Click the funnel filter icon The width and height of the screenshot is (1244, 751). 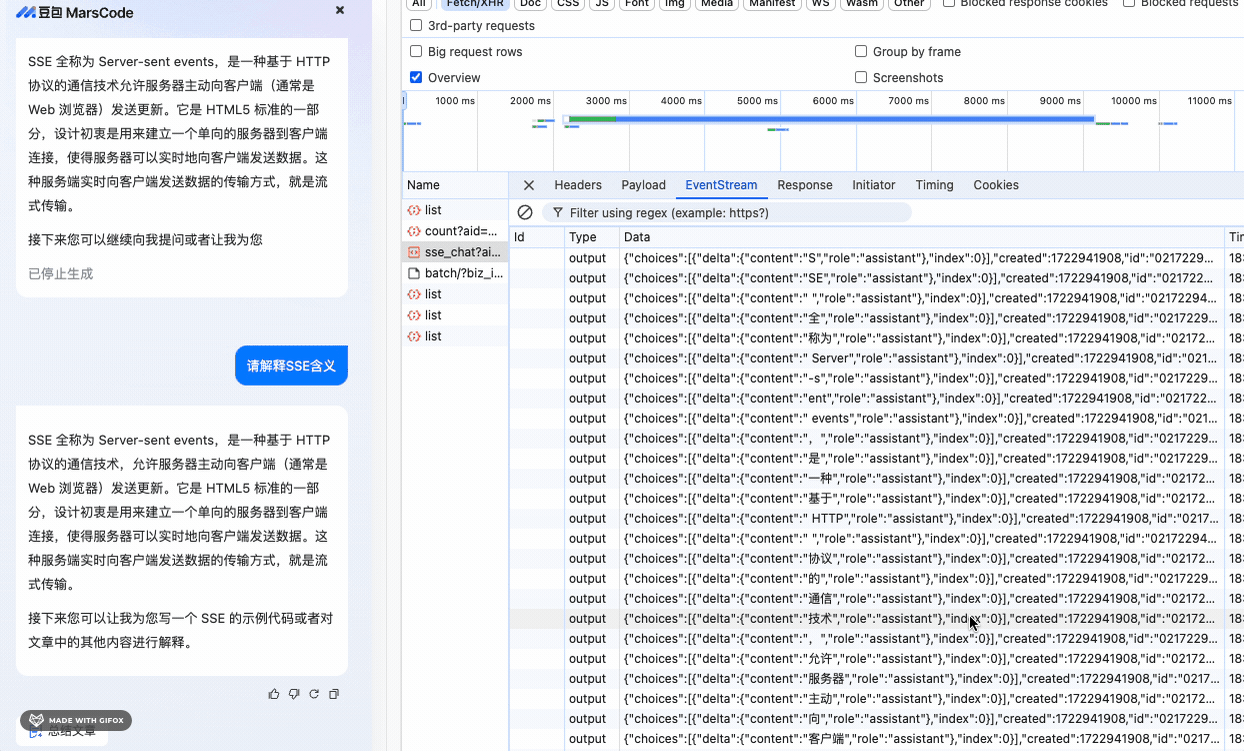(558, 213)
